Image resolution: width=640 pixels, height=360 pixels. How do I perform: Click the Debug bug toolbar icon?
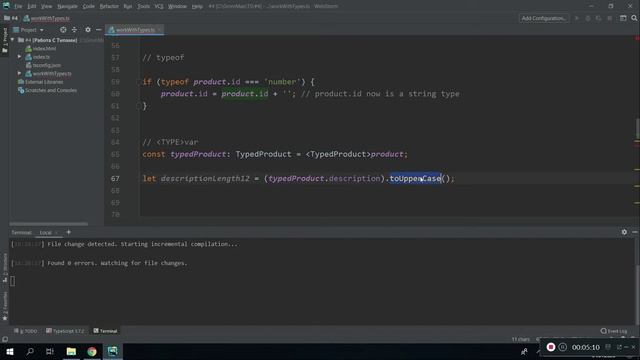point(588,18)
